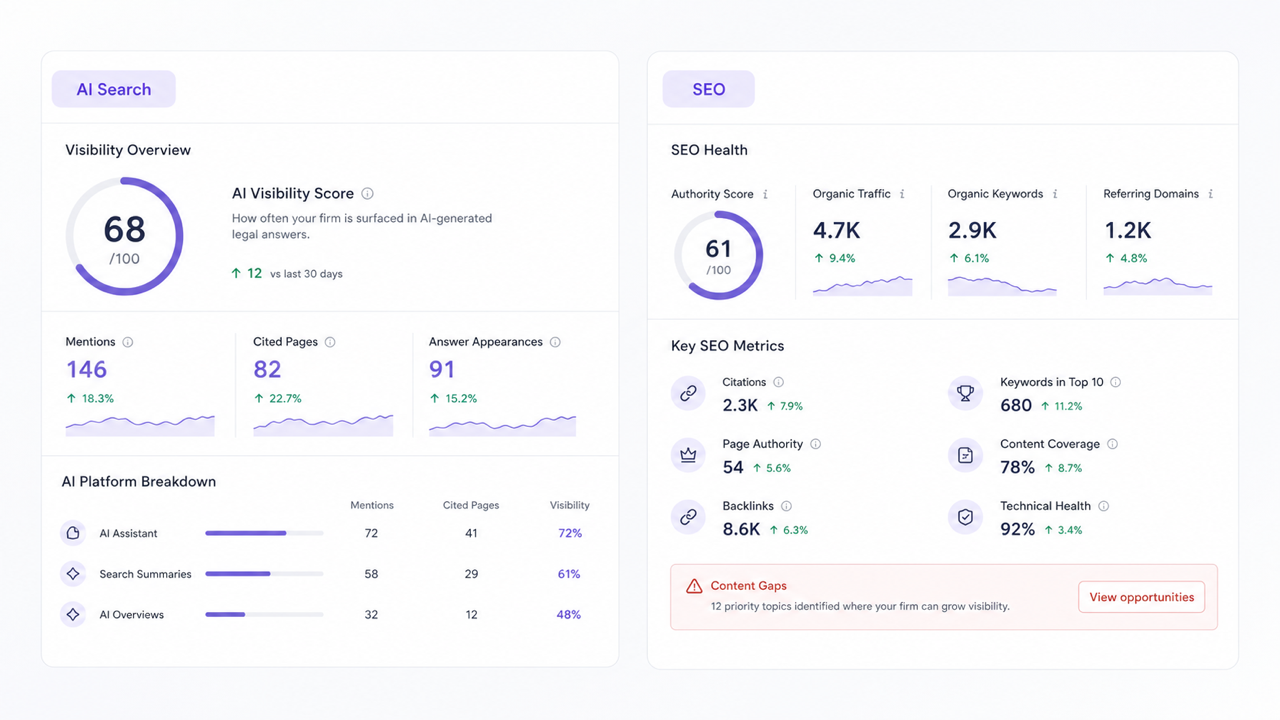Viewport: 1280px width, 720px height.
Task: Click the Search Summaries visibility 61%
Action: pyautogui.click(x=569, y=574)
